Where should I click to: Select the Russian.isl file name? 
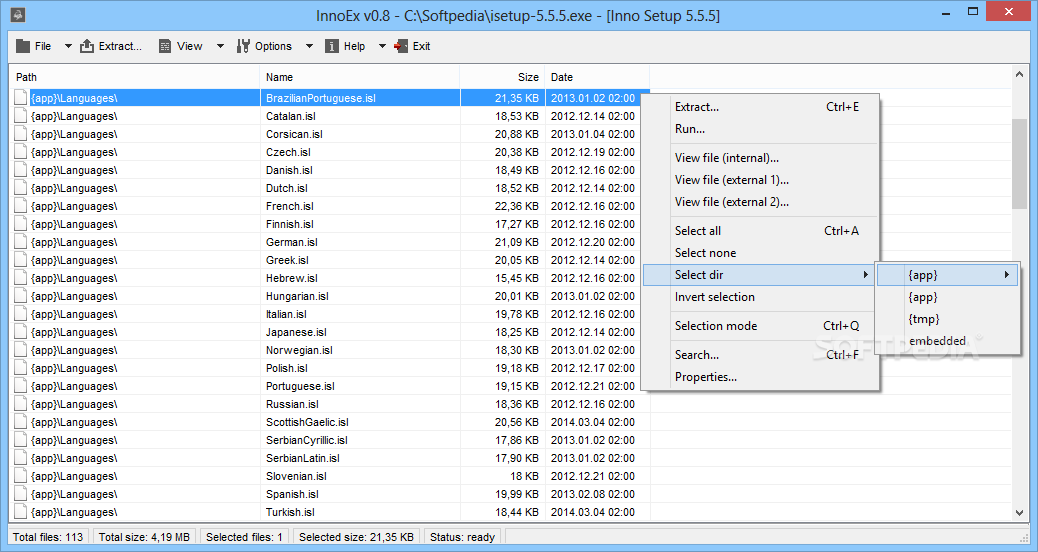[x=292, y=404]
